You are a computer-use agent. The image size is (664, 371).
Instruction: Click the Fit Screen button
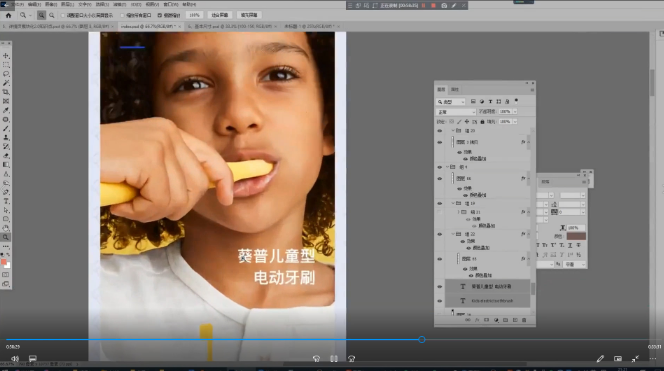coord(220,15)
